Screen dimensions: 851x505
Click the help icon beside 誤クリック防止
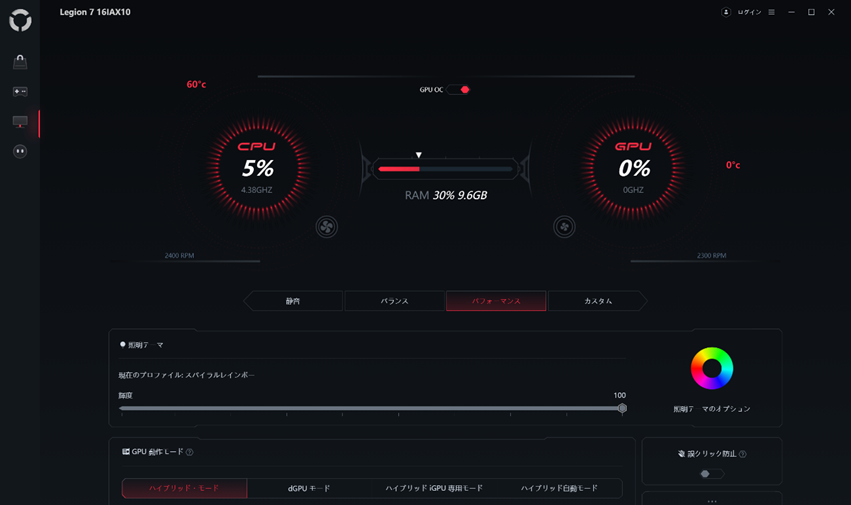coord(742,454)
